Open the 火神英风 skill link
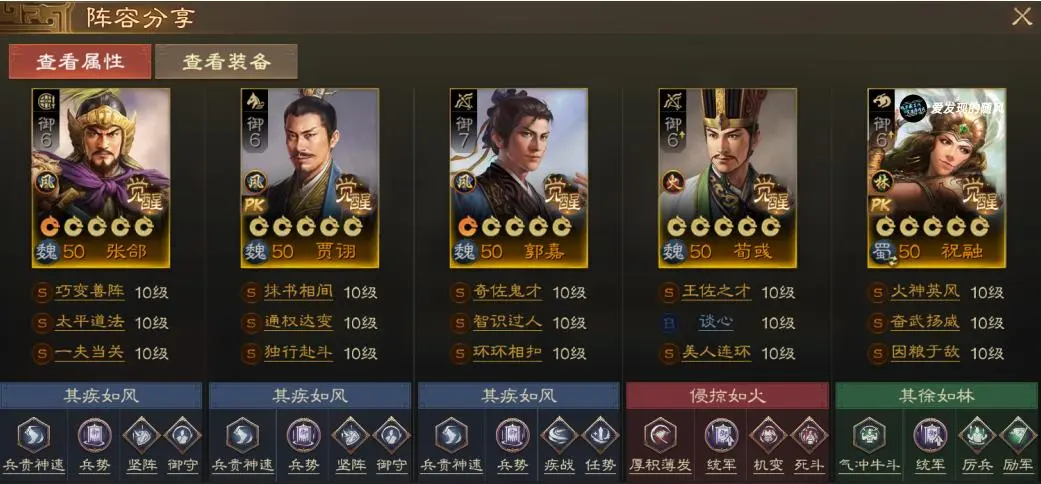Image resolution: width=1041 pixels, height=484 pixels. (x=925, y=292)
